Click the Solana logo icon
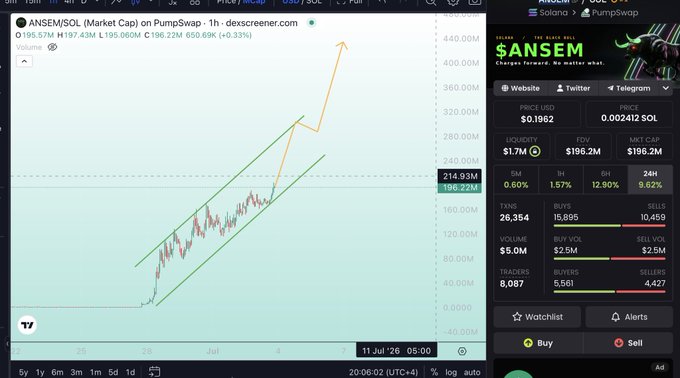Image resolution: width=680 pixels, height=378 pixels. pyautogui.click(x=533, y=13)
